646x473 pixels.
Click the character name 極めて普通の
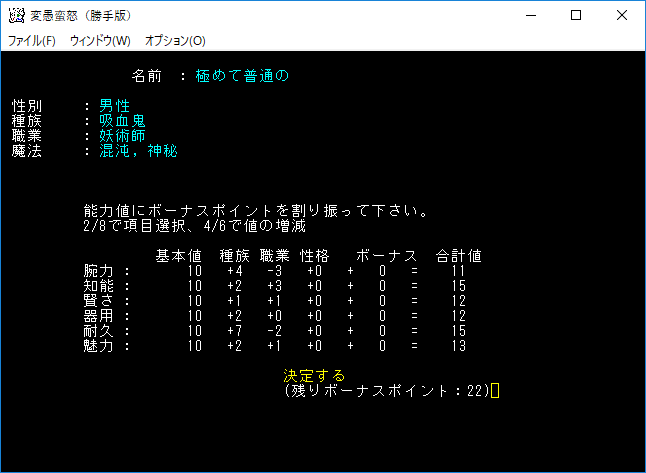point(242,76)
